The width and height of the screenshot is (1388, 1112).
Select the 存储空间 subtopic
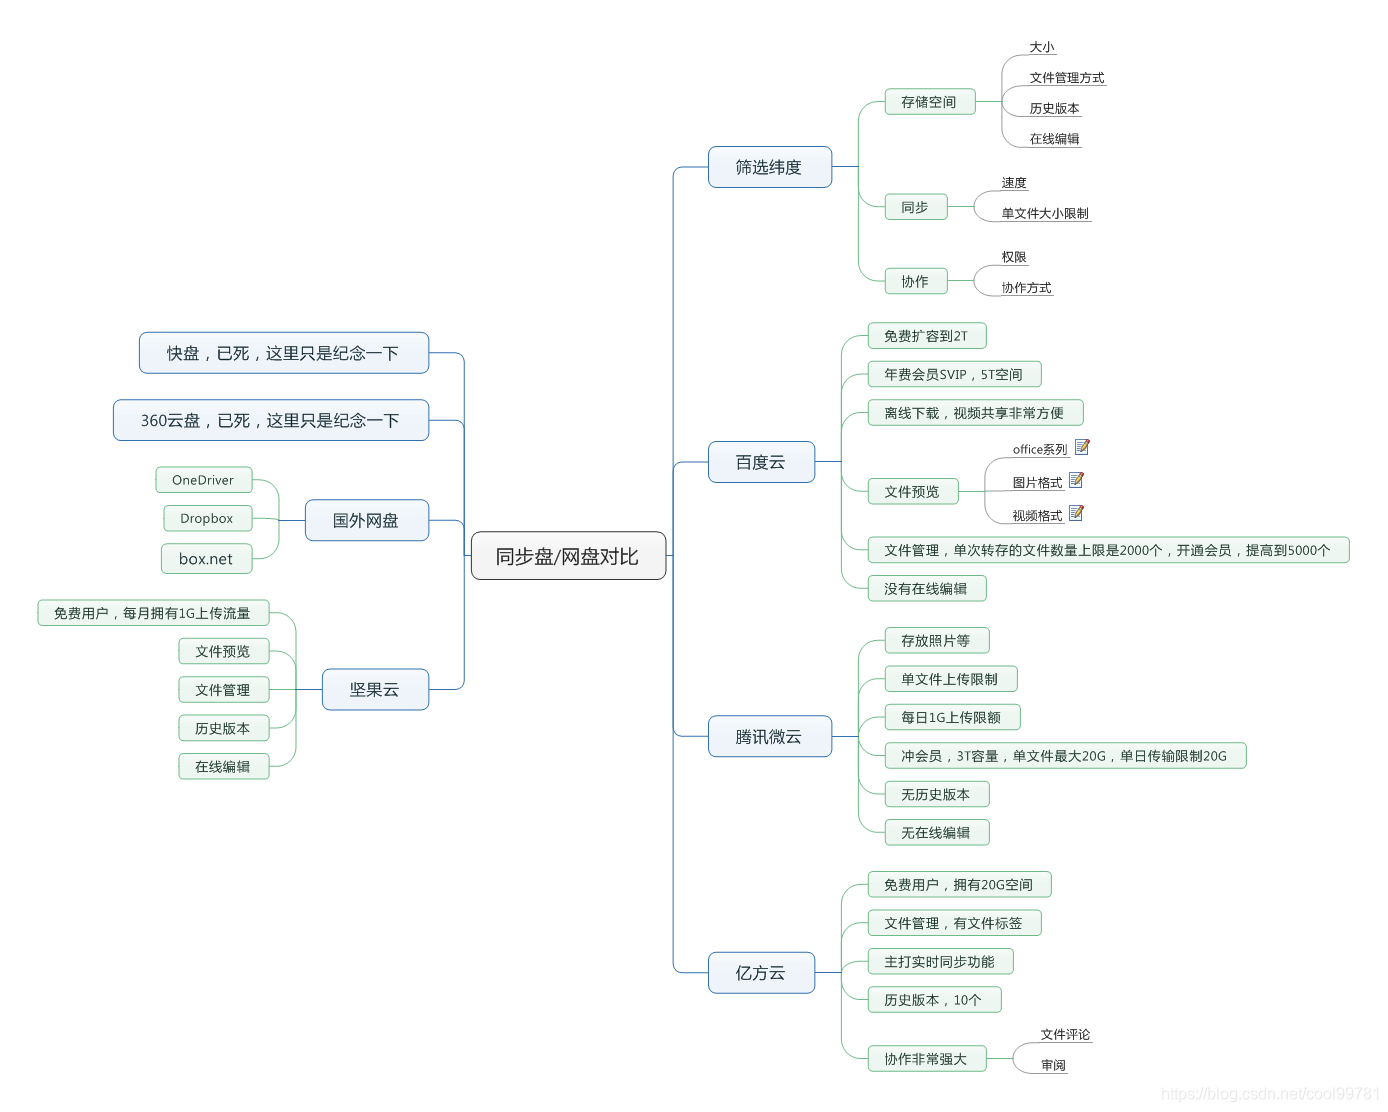coord(930,102)
